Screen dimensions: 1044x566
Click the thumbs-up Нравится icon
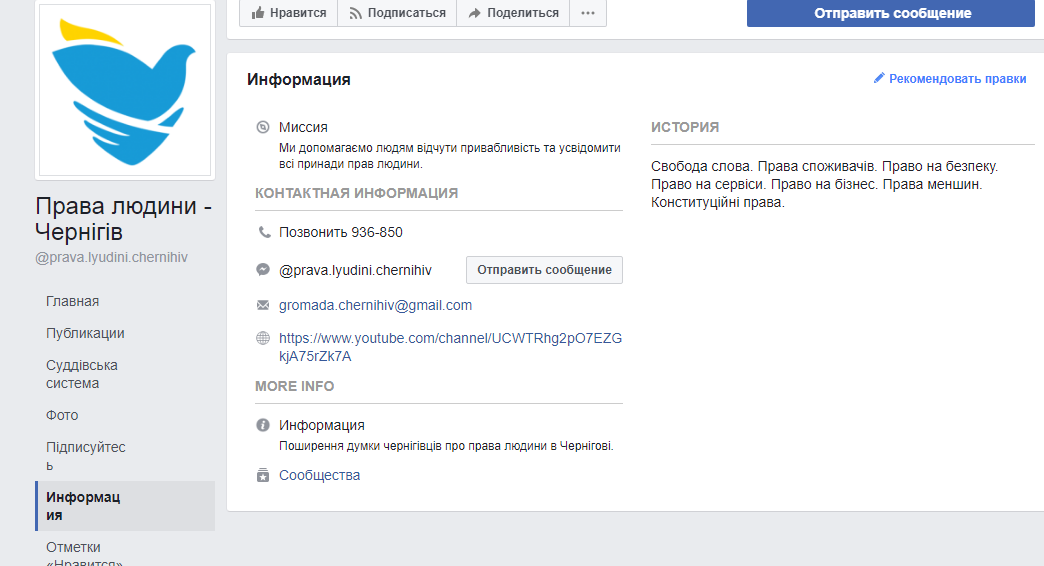point(258,13)
